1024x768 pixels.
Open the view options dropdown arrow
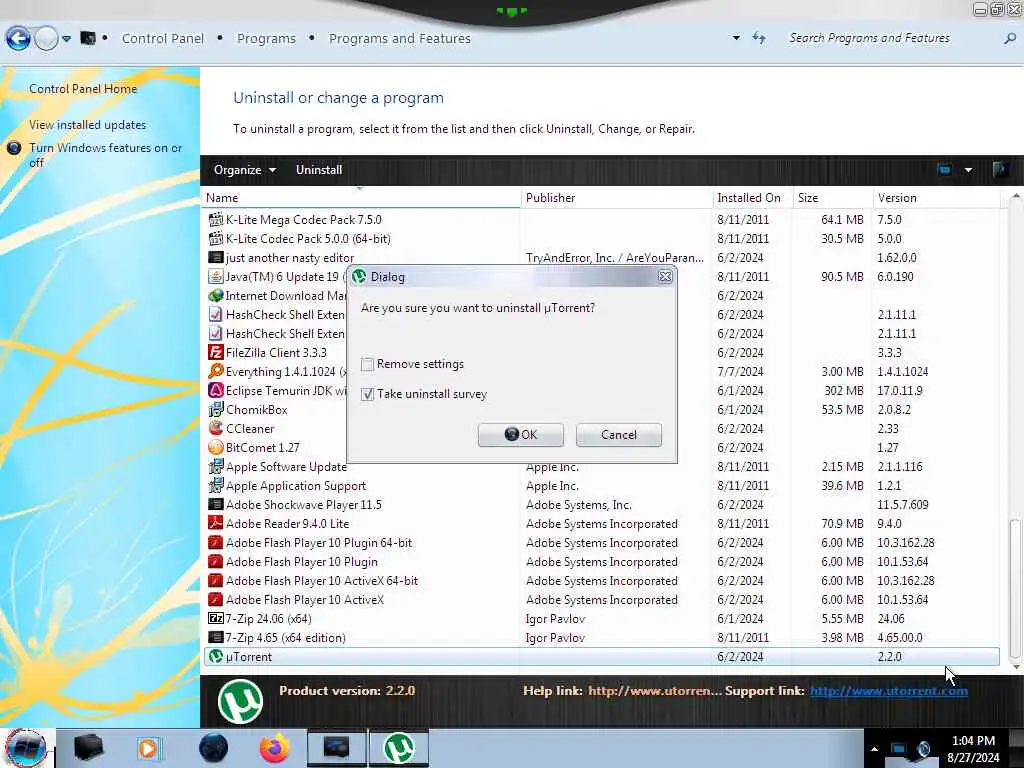pyautogui.click(x=968, y=170)
